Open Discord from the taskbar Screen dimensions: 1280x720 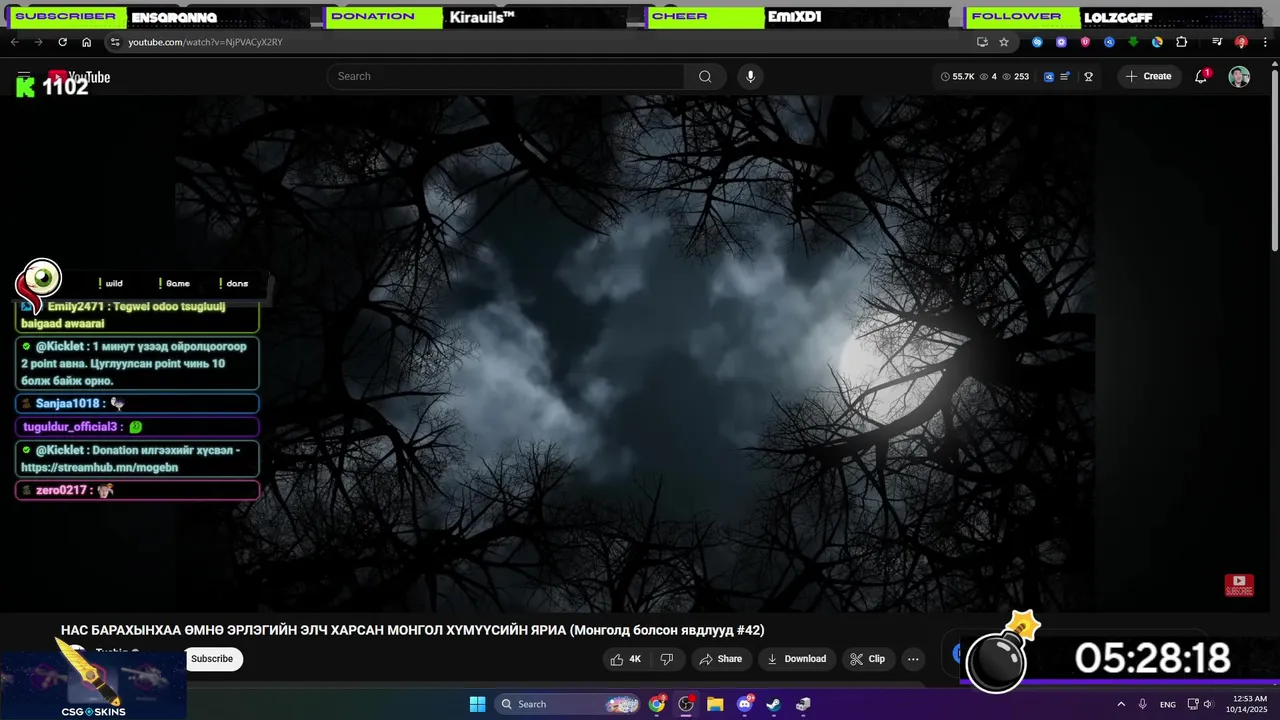click(744, 704)
